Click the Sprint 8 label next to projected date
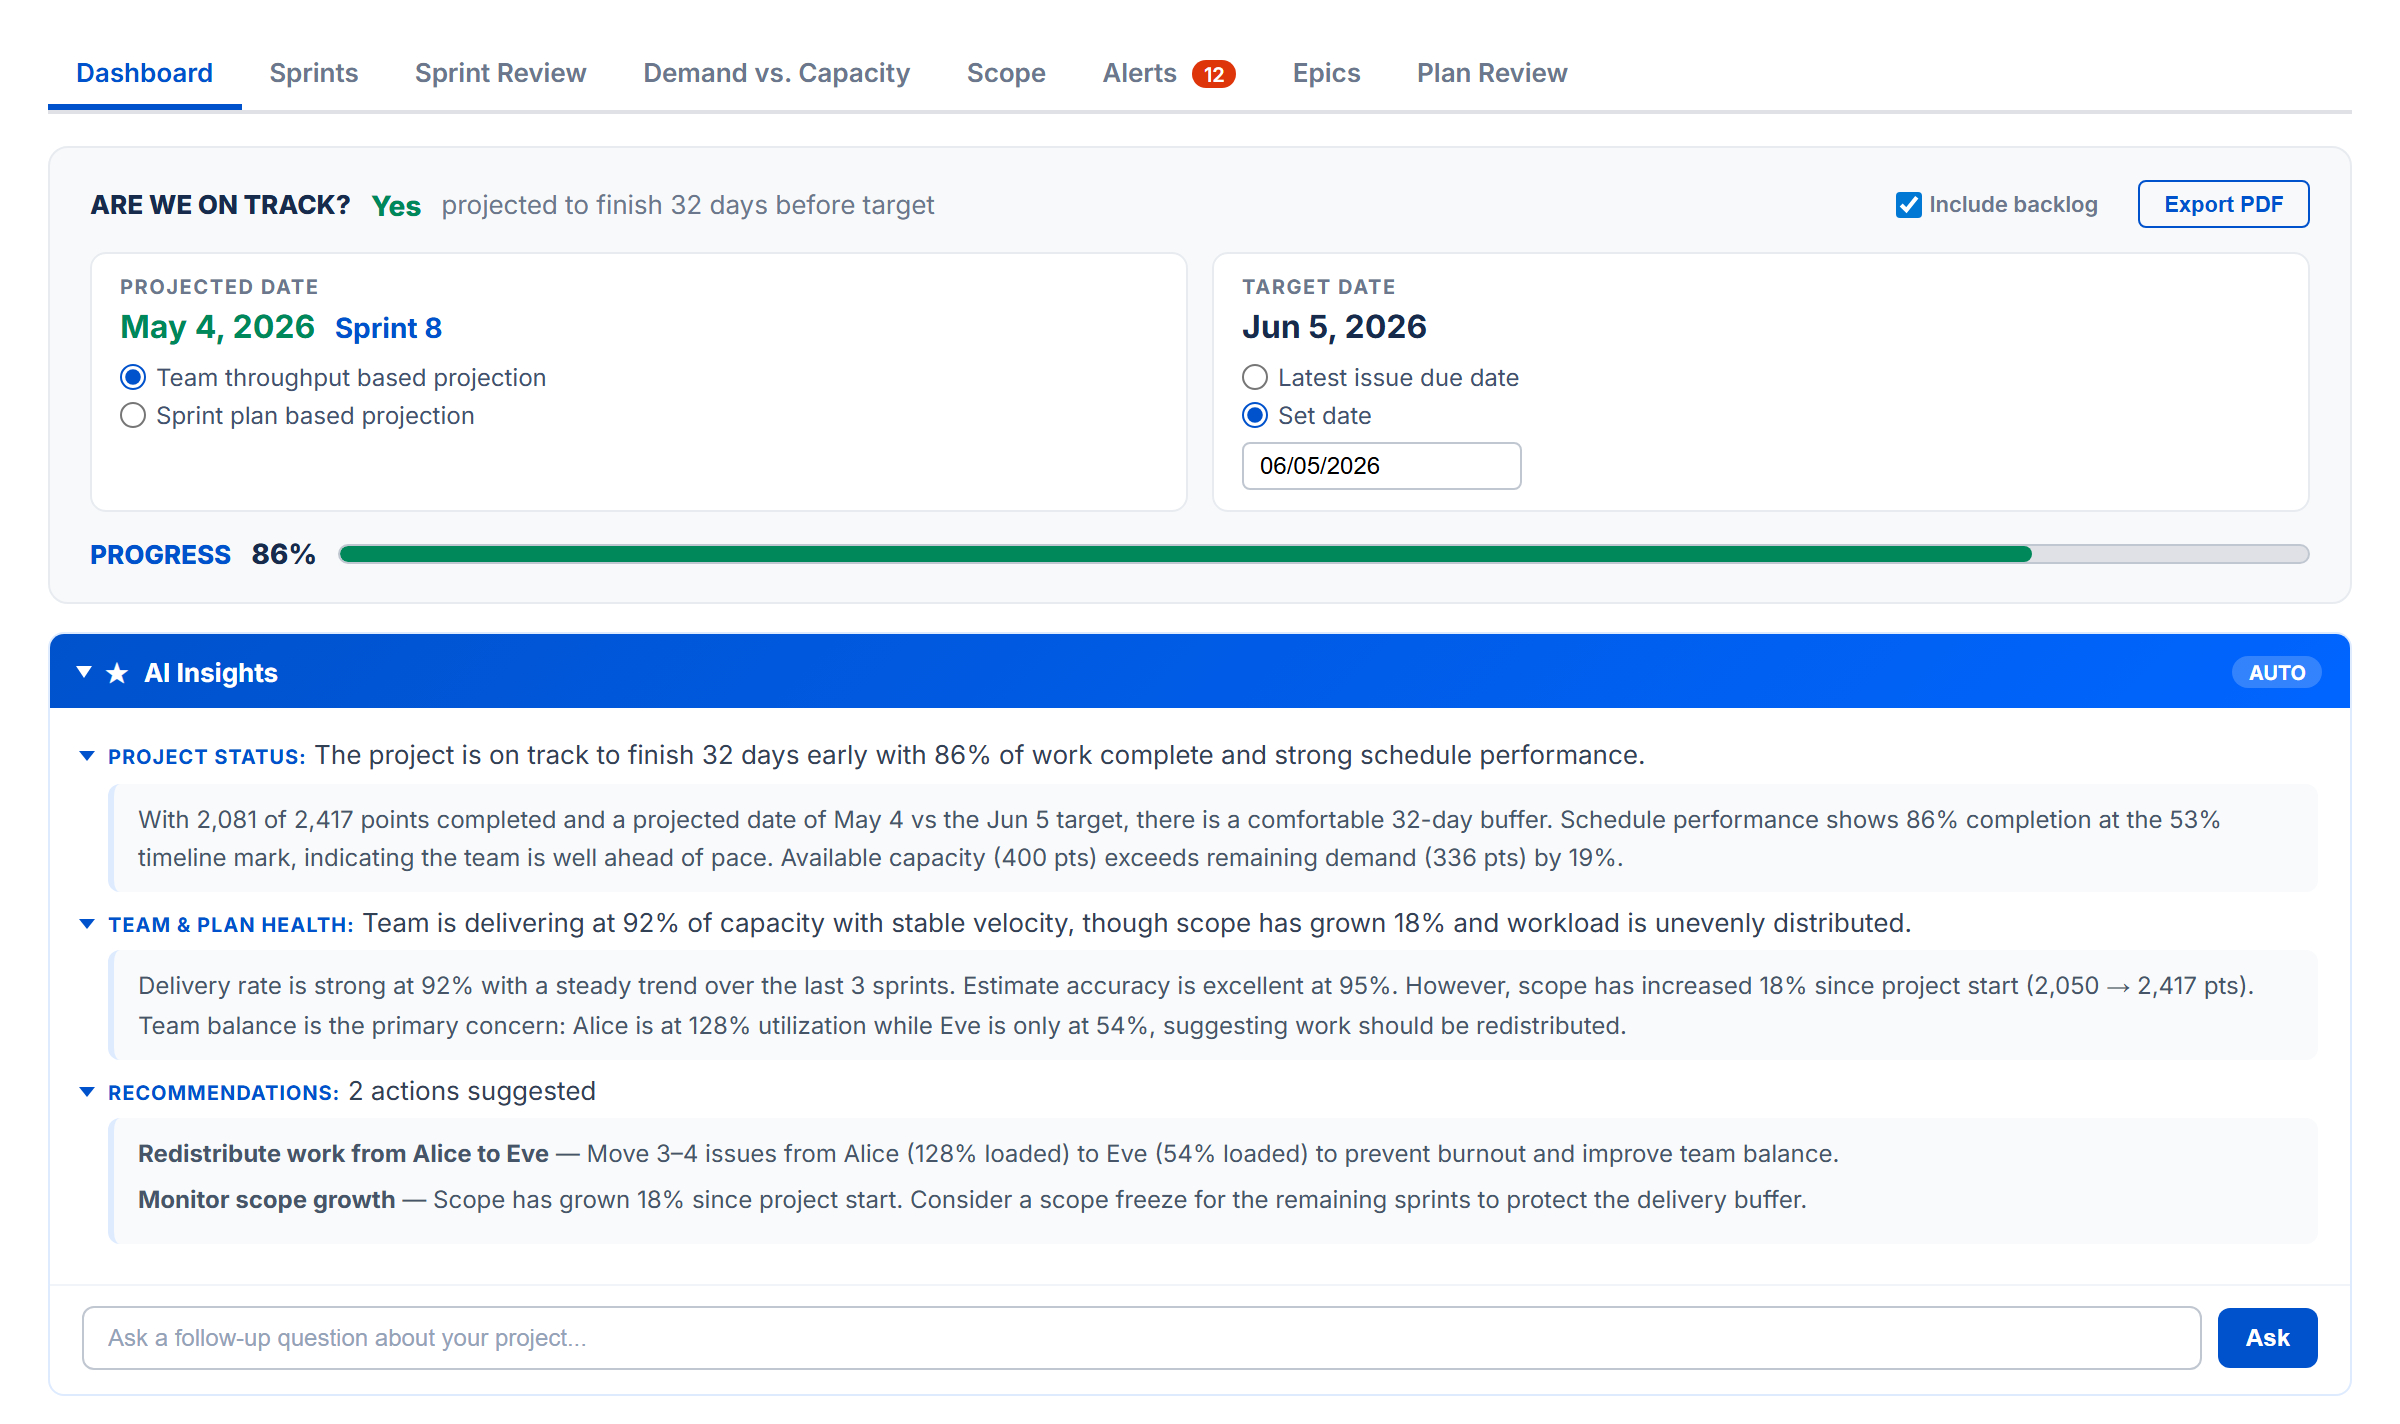This screenshot has width=2400, height=1424. click(x=388, y=328)
